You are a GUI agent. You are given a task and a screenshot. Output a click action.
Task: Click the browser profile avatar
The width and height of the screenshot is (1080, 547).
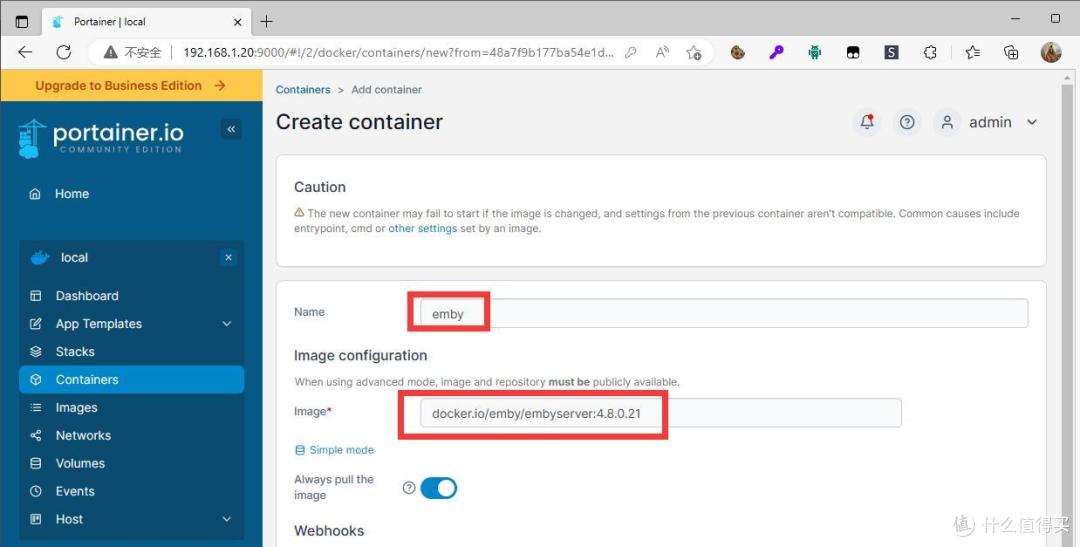click(1050, 52)
